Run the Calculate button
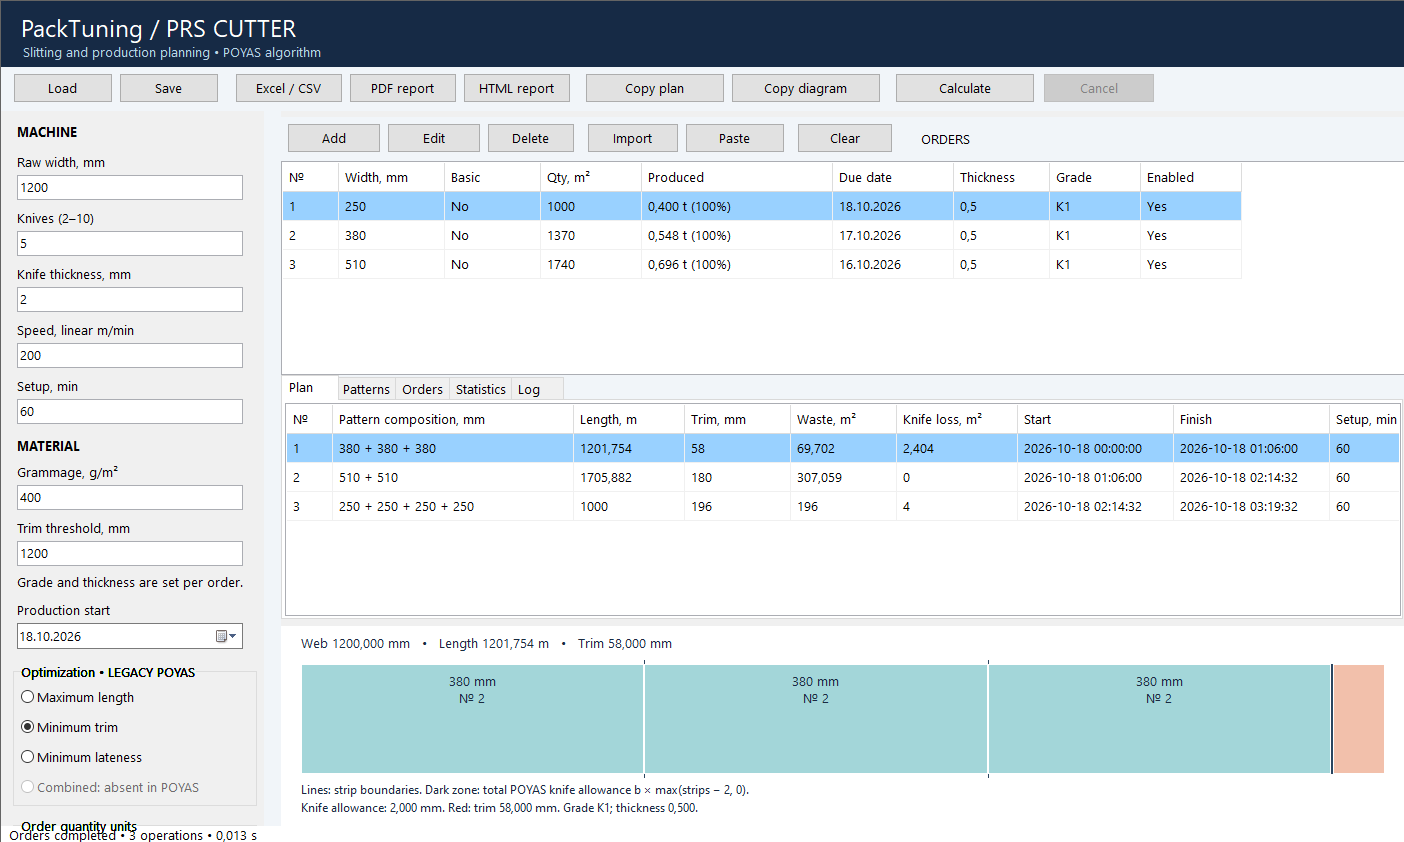 pyautogui.click(x=965, y=88)
